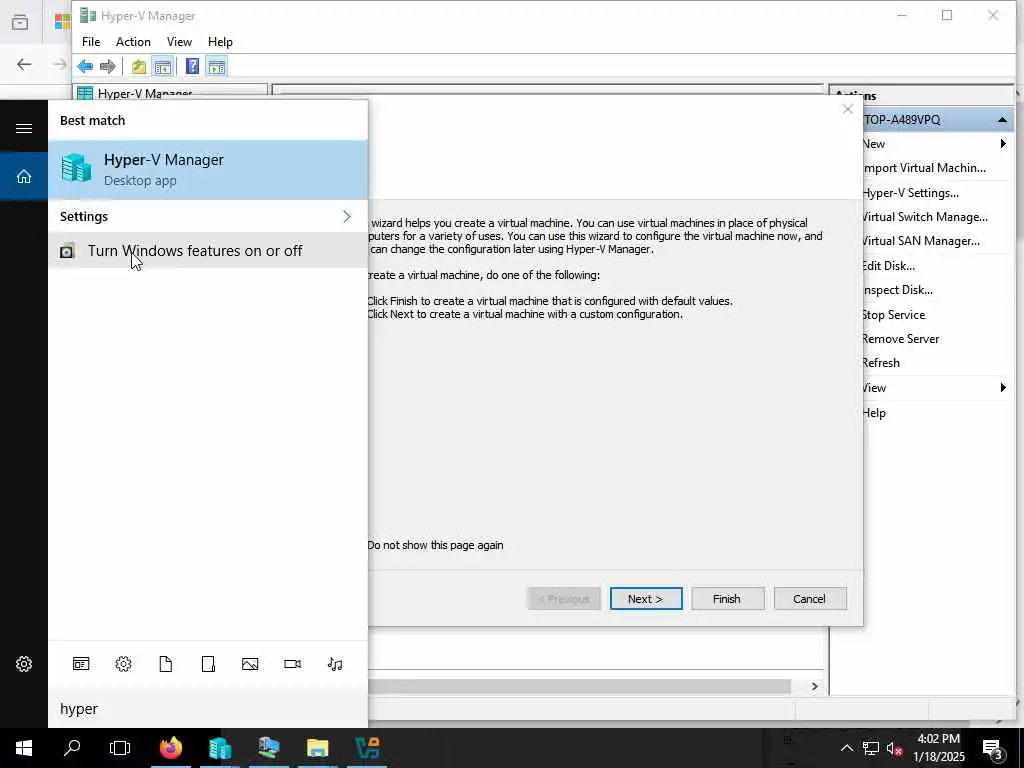Open the View menu in Hyper-V Manager
The width and height of the screenshot is (1024, 768).
pyautogui.click(x=179, y=42)
